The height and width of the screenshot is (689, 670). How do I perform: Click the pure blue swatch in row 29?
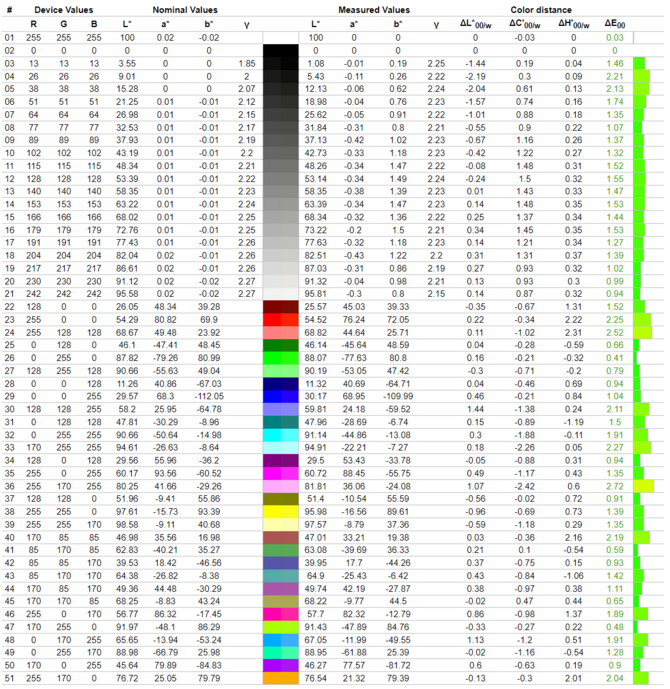[x=281, y=396]
